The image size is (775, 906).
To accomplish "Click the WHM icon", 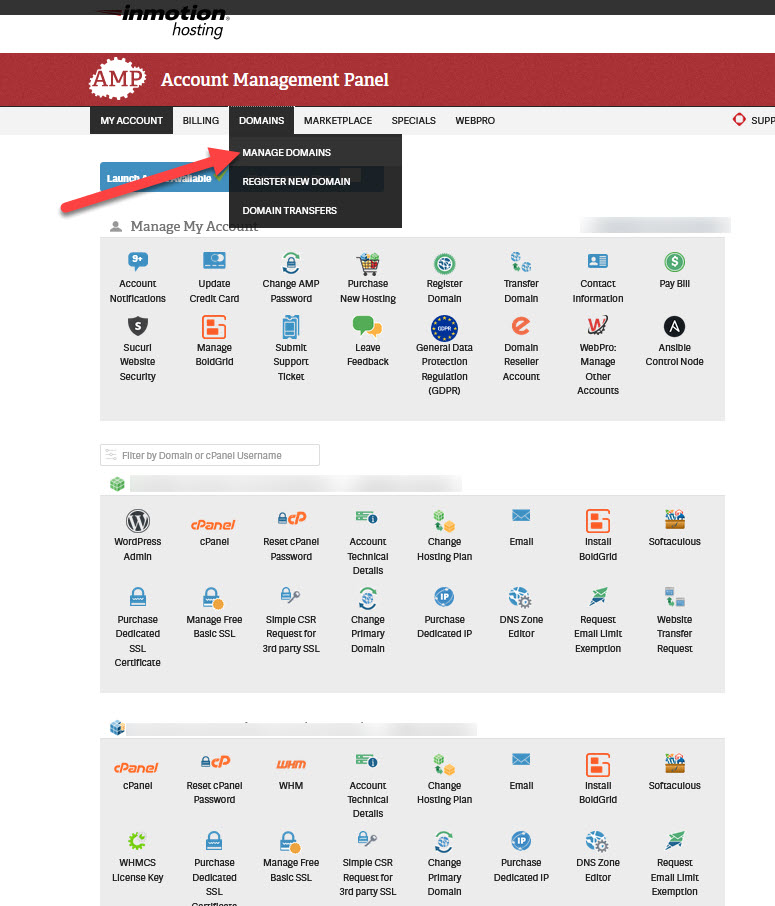I will (x=291, y=764).
